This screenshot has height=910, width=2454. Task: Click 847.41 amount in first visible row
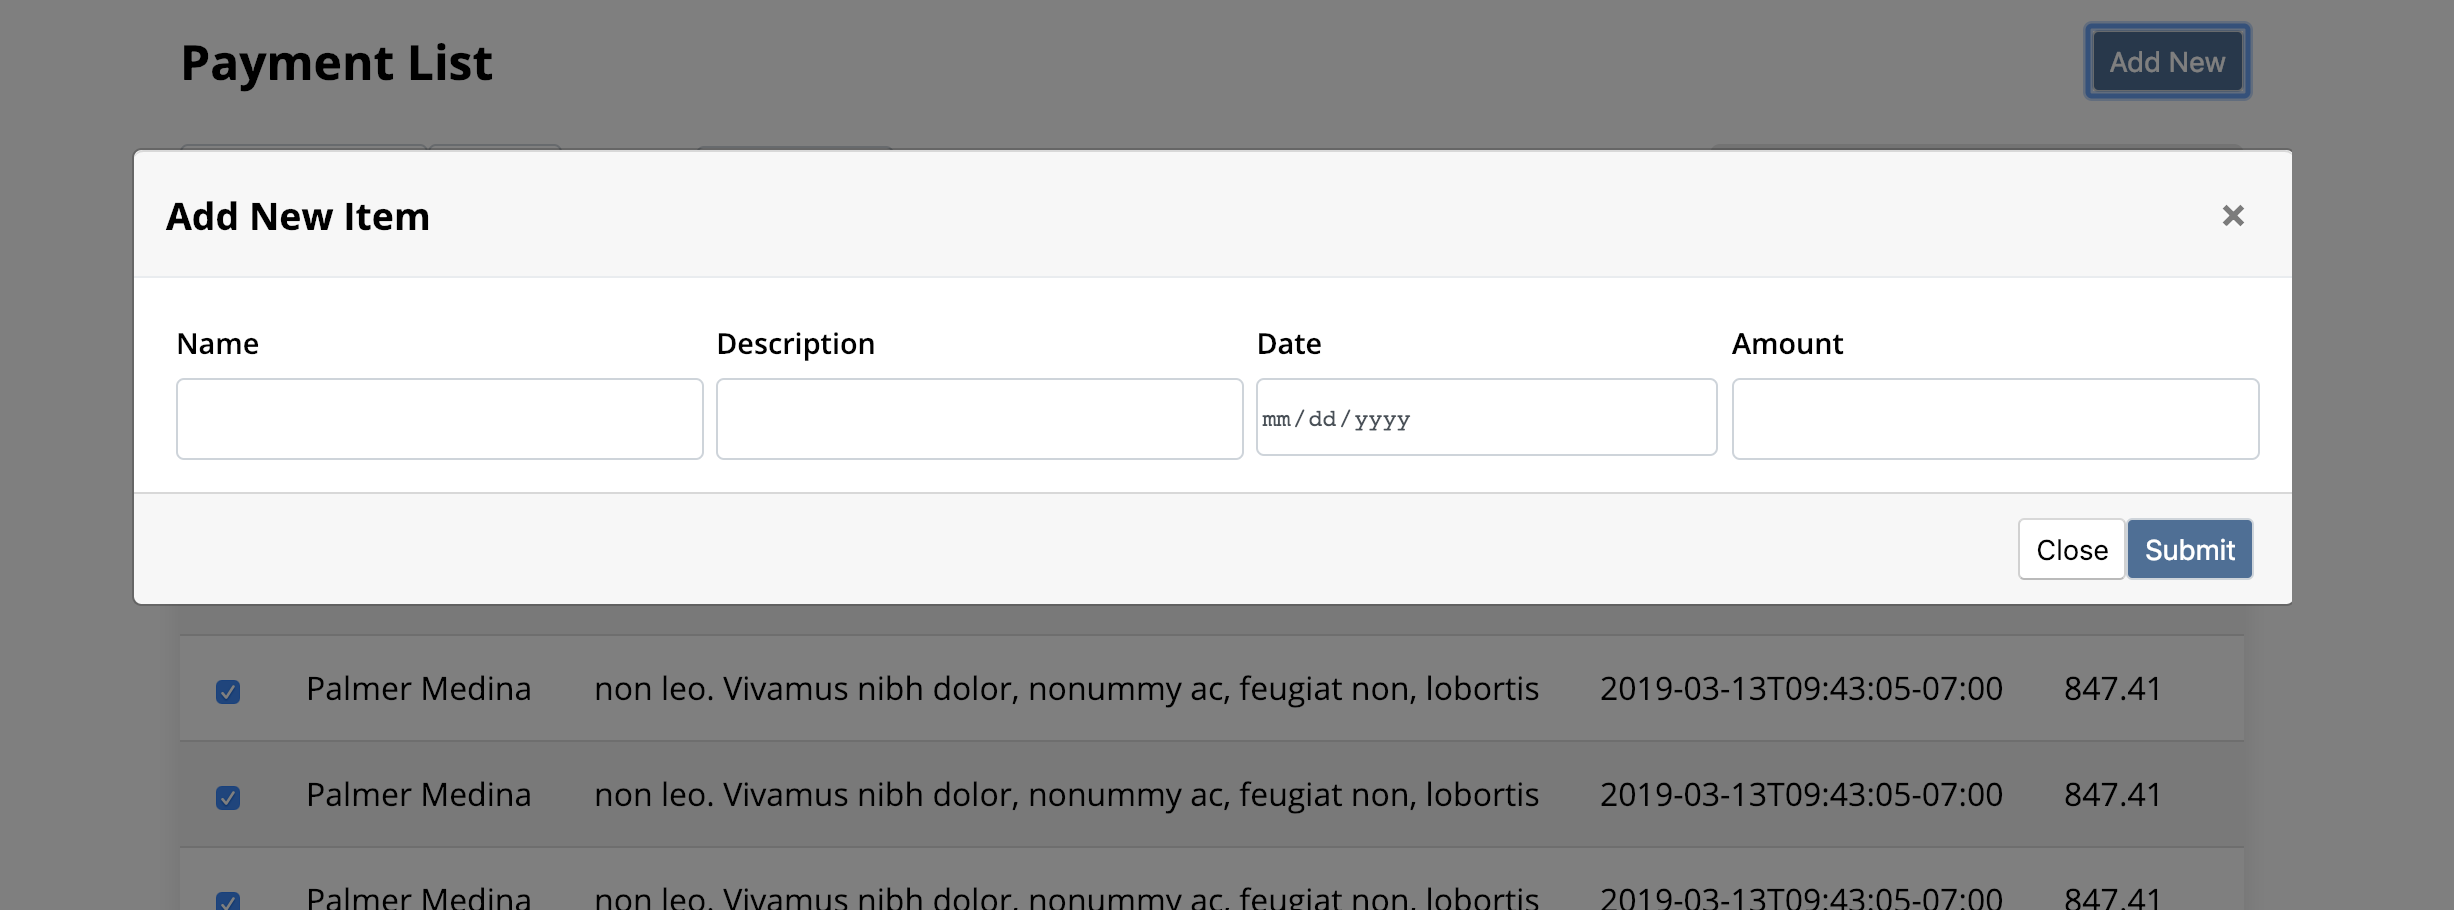click(2112, 689)
